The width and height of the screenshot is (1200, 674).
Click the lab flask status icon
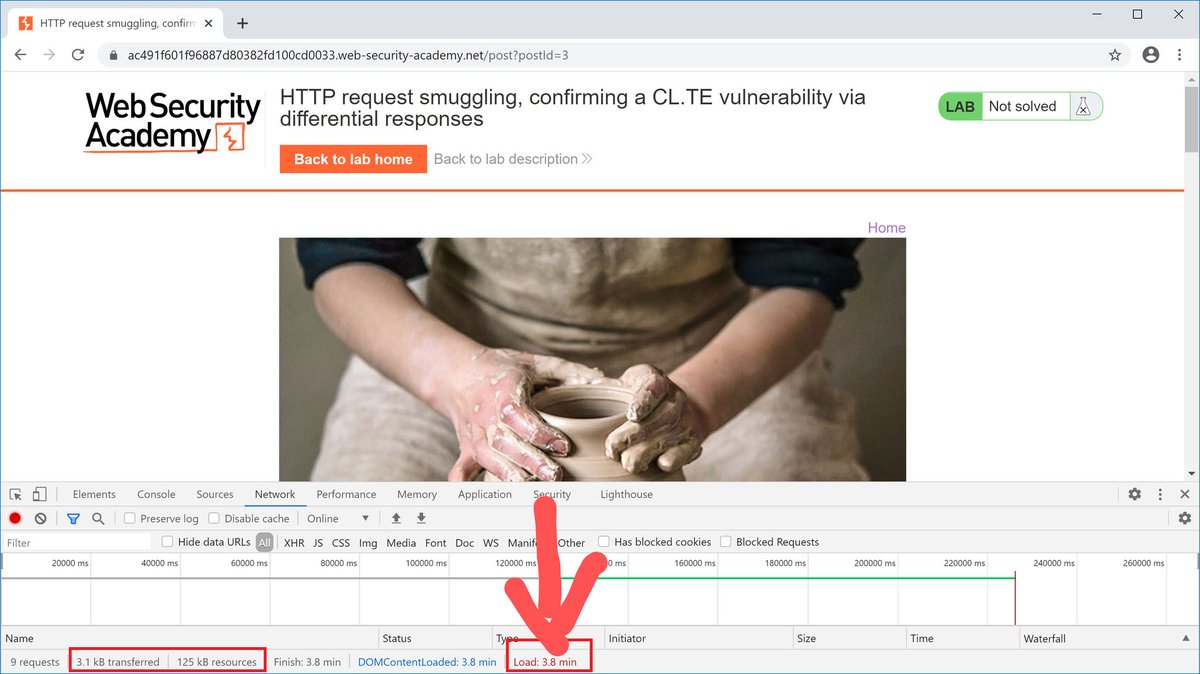1083,106
